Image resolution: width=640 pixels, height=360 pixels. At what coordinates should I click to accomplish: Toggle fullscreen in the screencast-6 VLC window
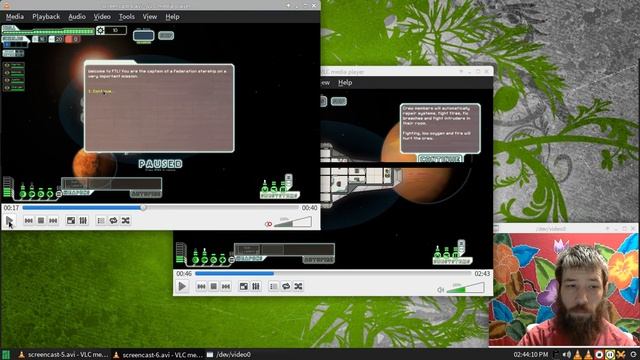244,287
